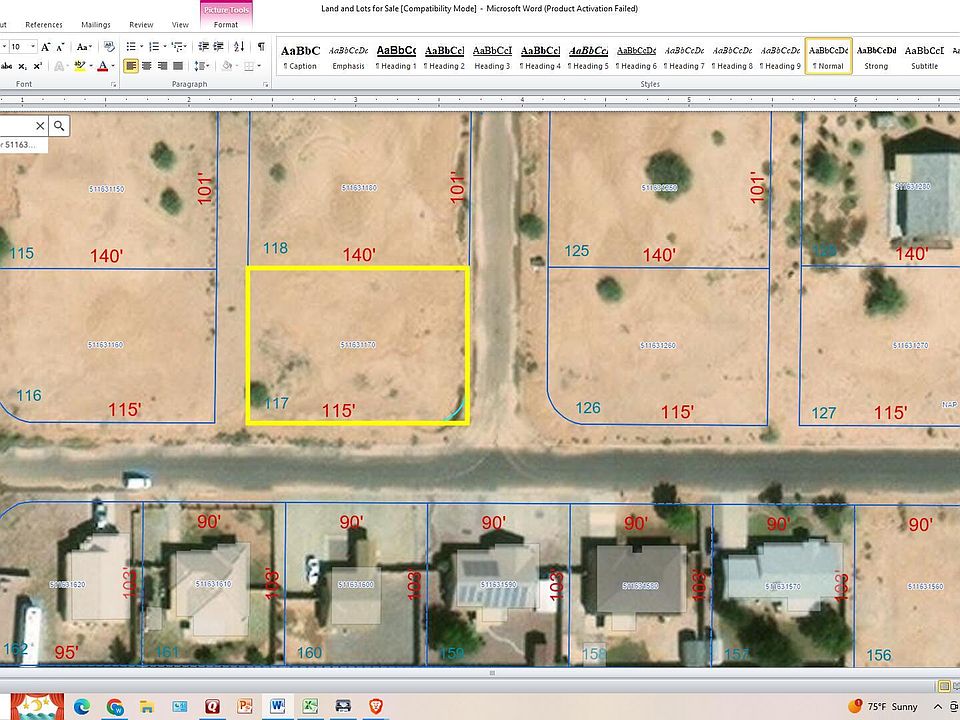Start a bulleted list
960x720 pixels.
click(x=130, y=47)
